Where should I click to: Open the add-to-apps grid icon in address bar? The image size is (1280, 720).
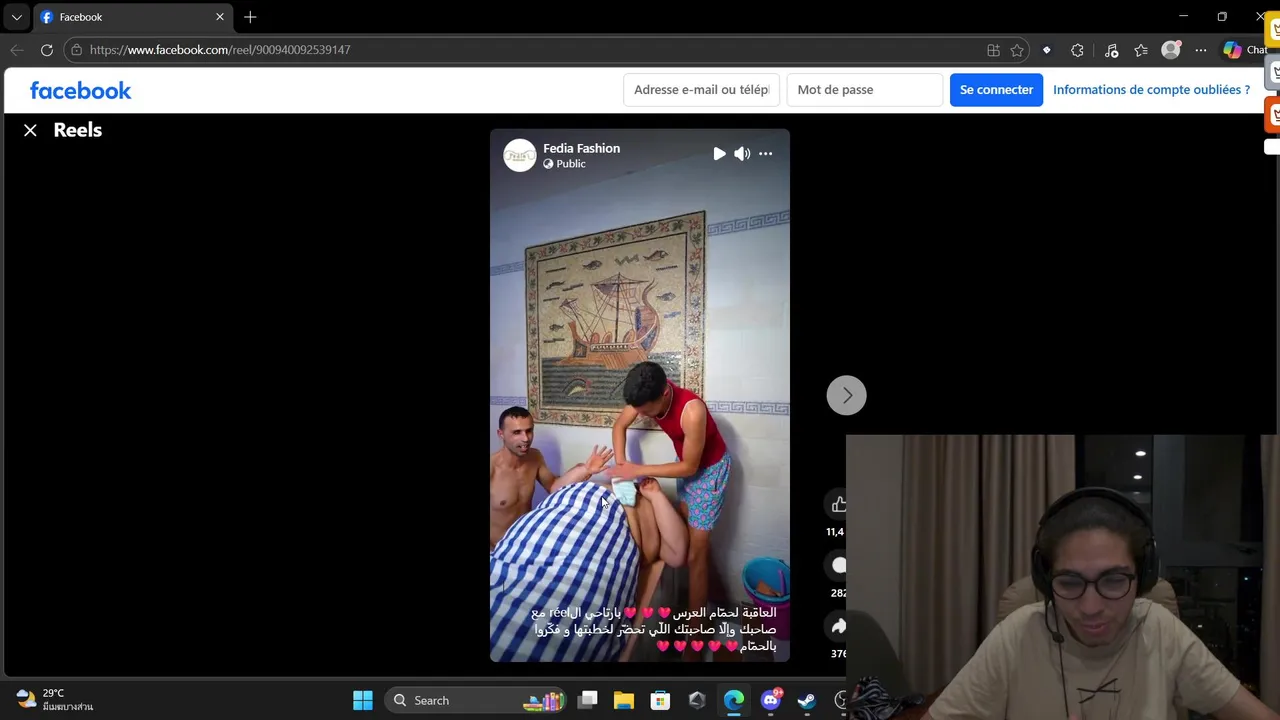click(993, 50)
